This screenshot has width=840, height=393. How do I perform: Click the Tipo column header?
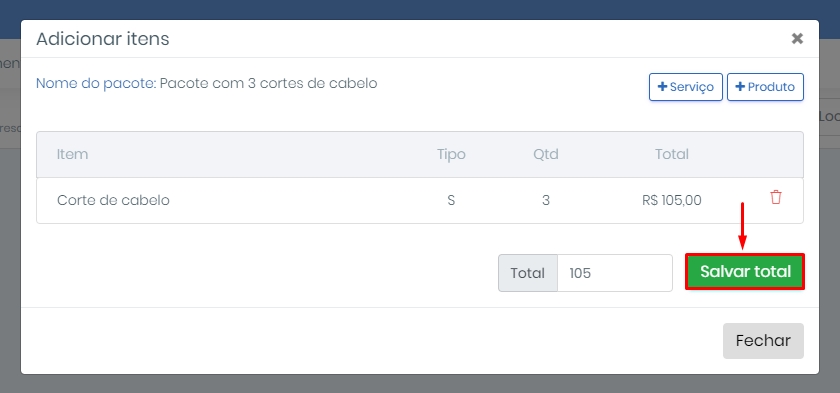coord(451,154)
